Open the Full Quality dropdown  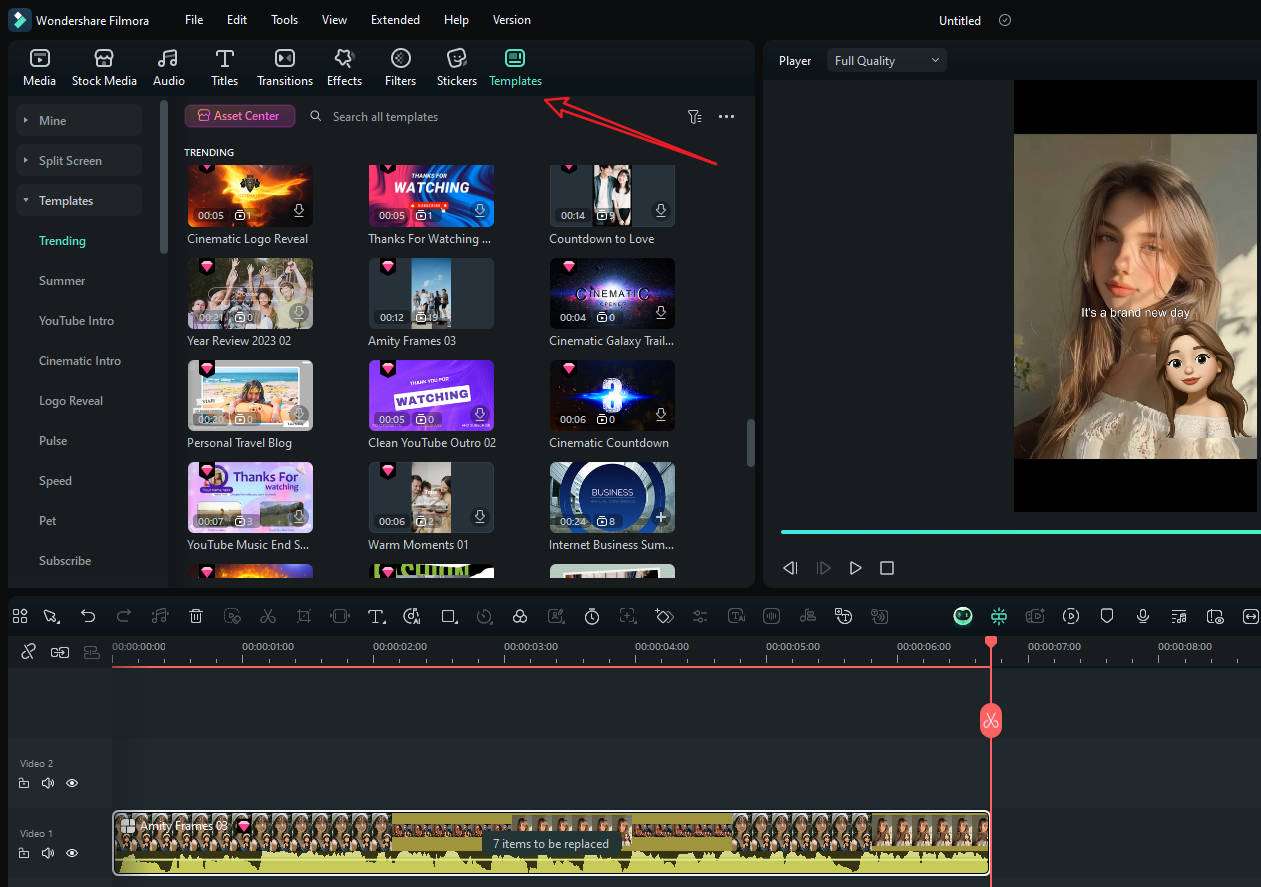click(x=887, y=61)
